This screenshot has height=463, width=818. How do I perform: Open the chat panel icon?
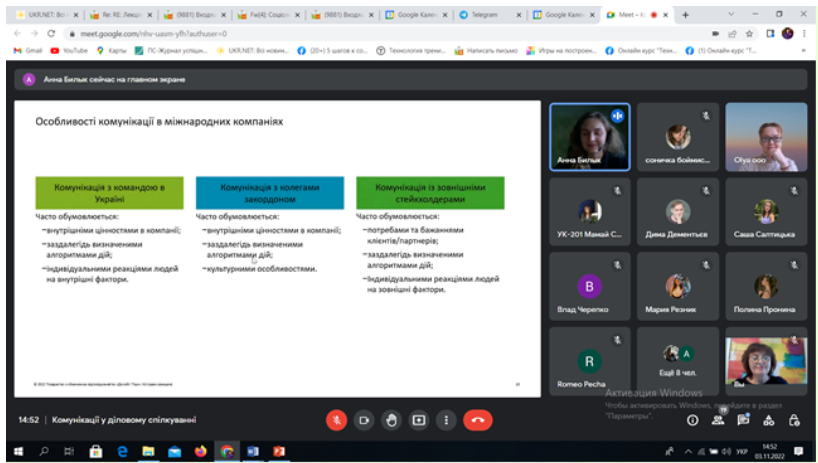pos(742,421)
